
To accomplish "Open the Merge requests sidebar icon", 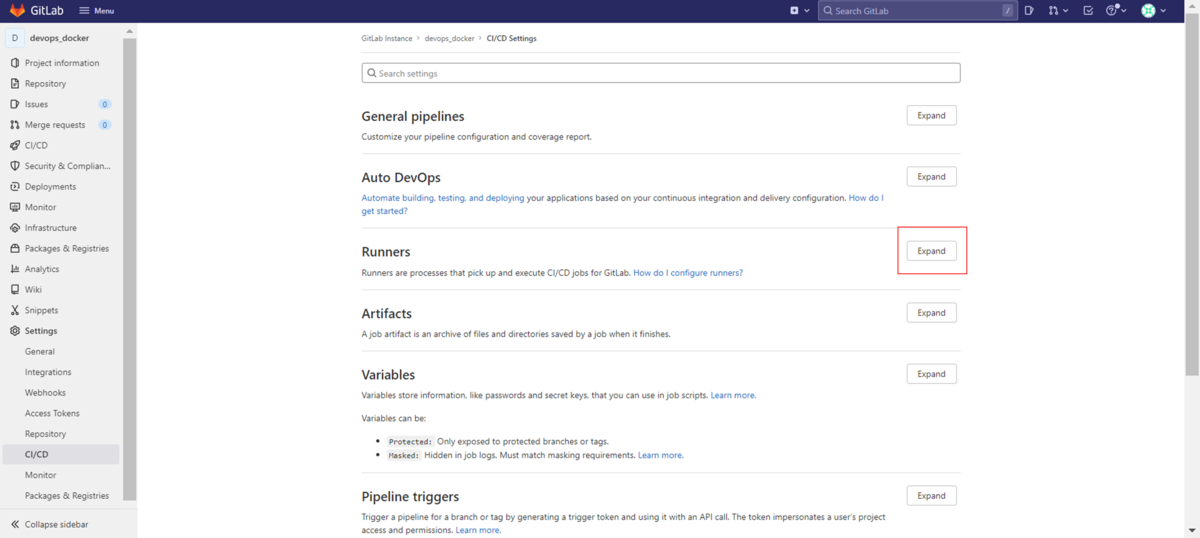I will coord(14,125).
